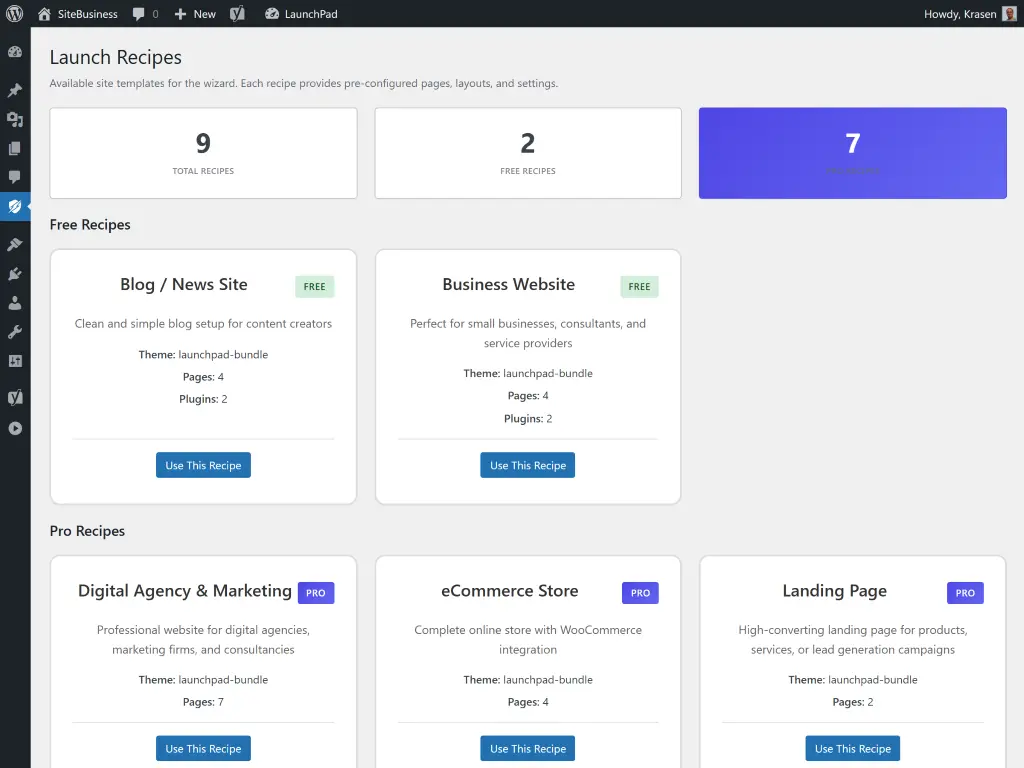The width and height of the screenshot is (1024, 768).
Task: View Comments using the sidebar bubble icon
Action: 15,177
